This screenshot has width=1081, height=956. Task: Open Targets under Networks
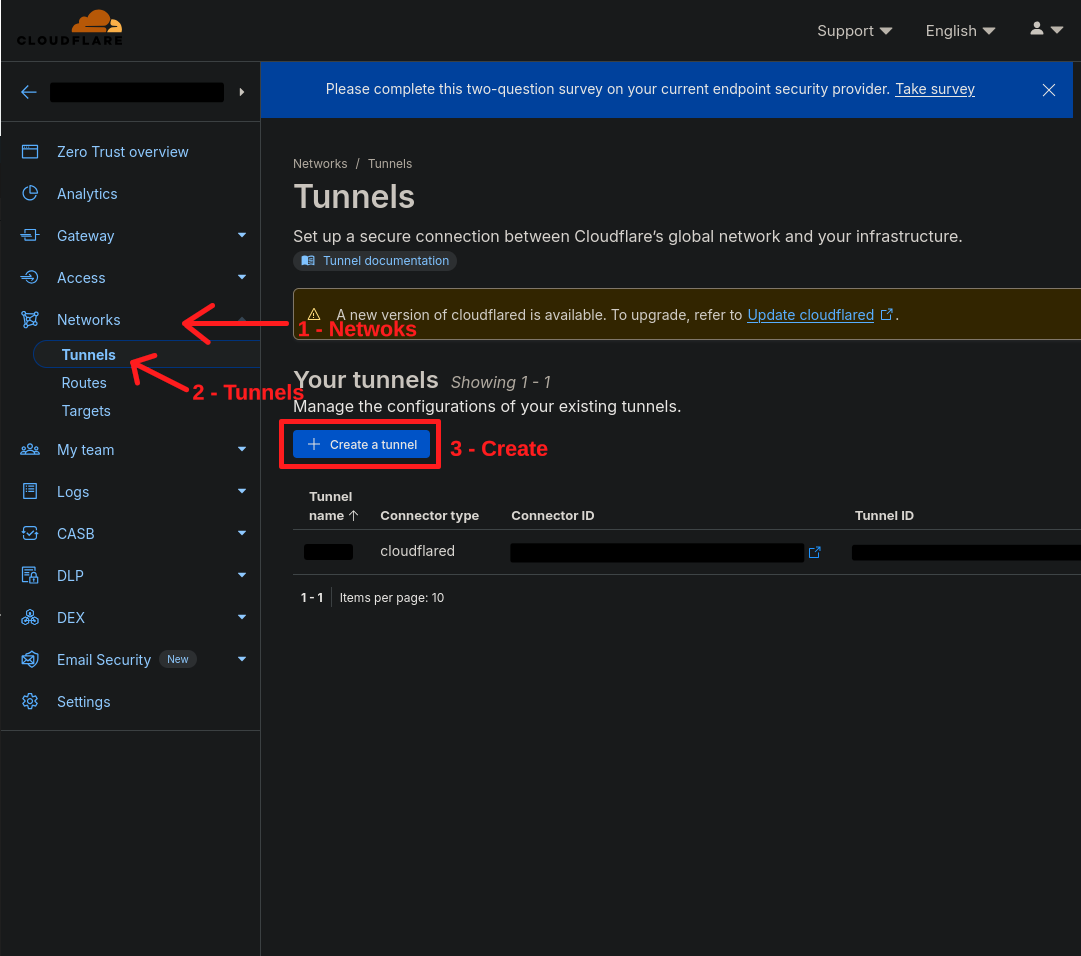(x=85, y=411)
